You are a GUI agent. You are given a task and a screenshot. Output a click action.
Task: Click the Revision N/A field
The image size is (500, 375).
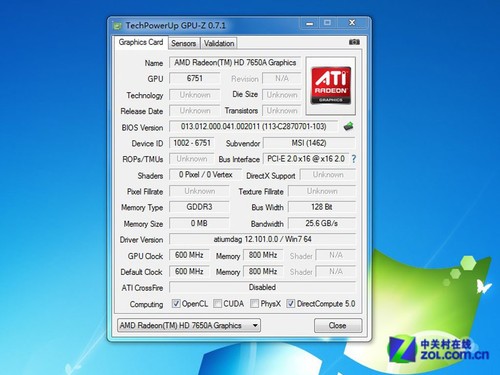282,79
